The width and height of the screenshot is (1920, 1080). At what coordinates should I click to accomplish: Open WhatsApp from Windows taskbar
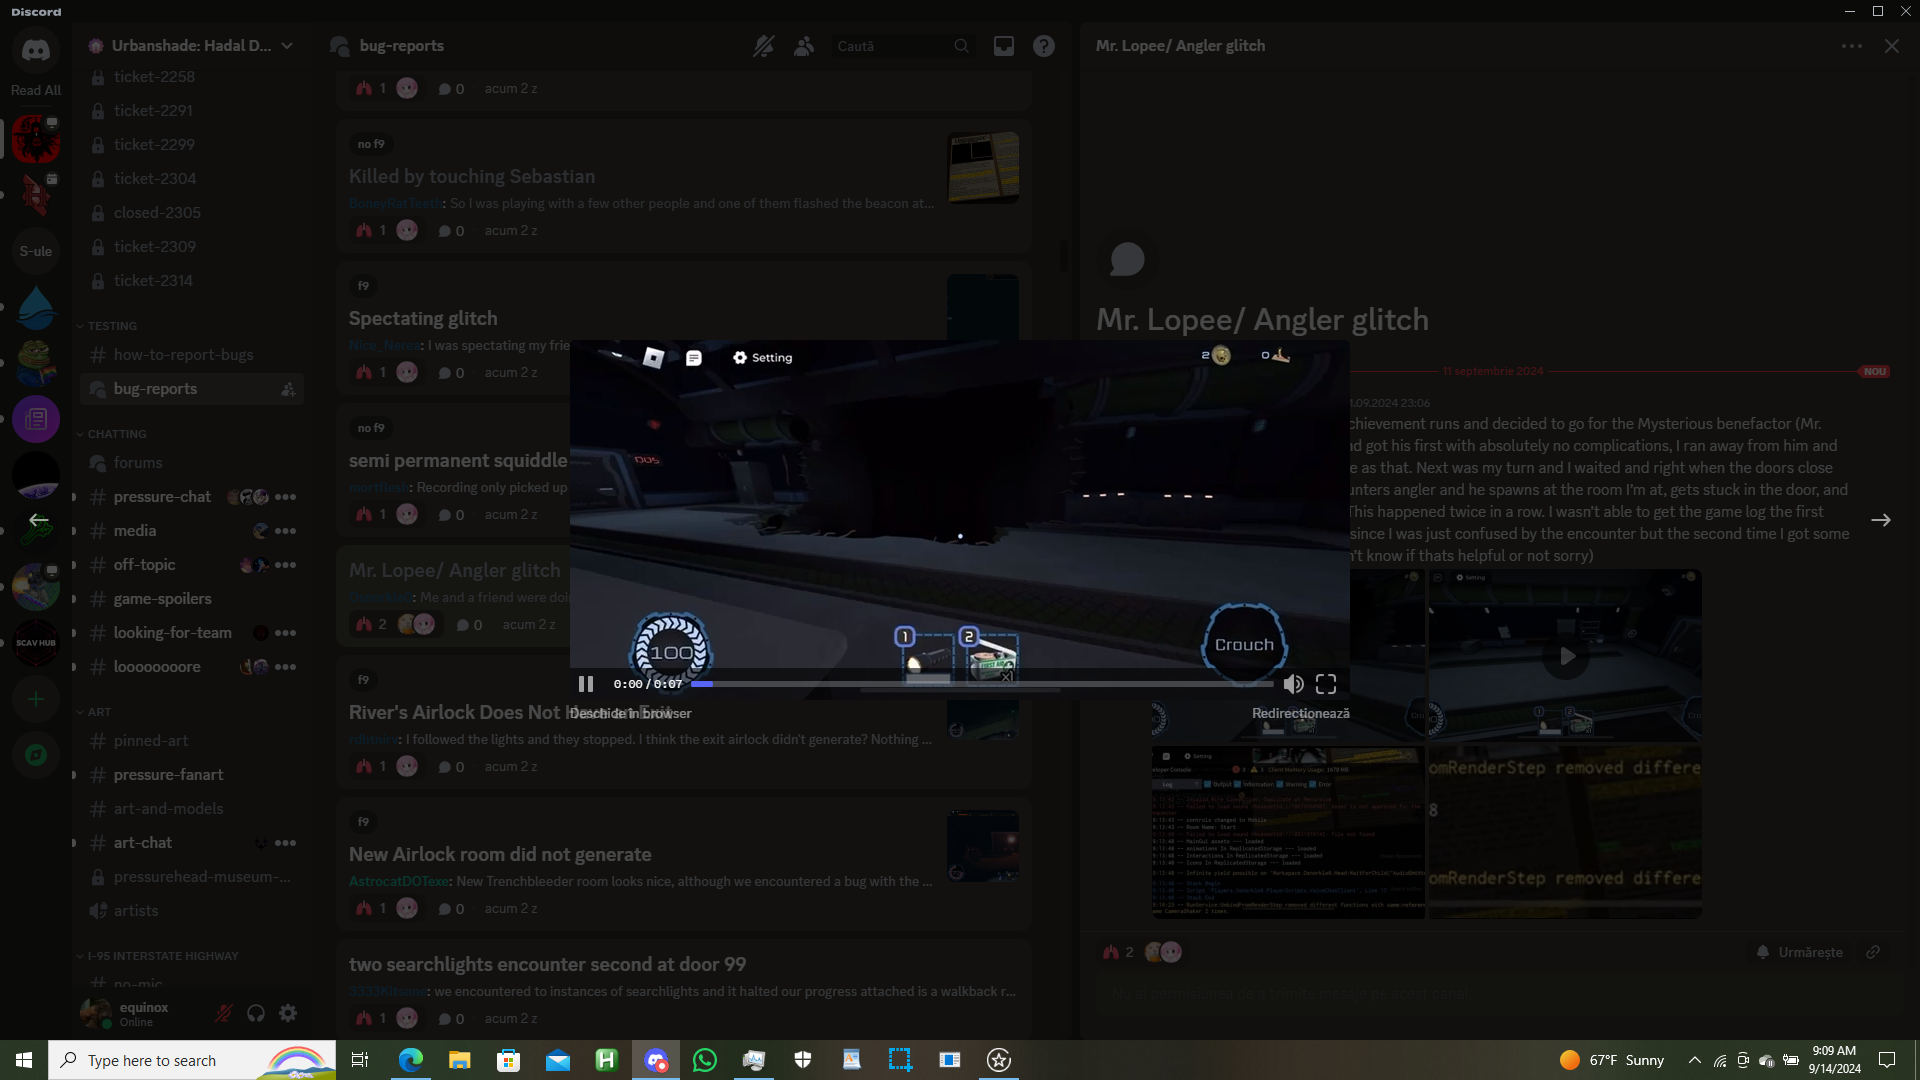(x=705, y=1060)
